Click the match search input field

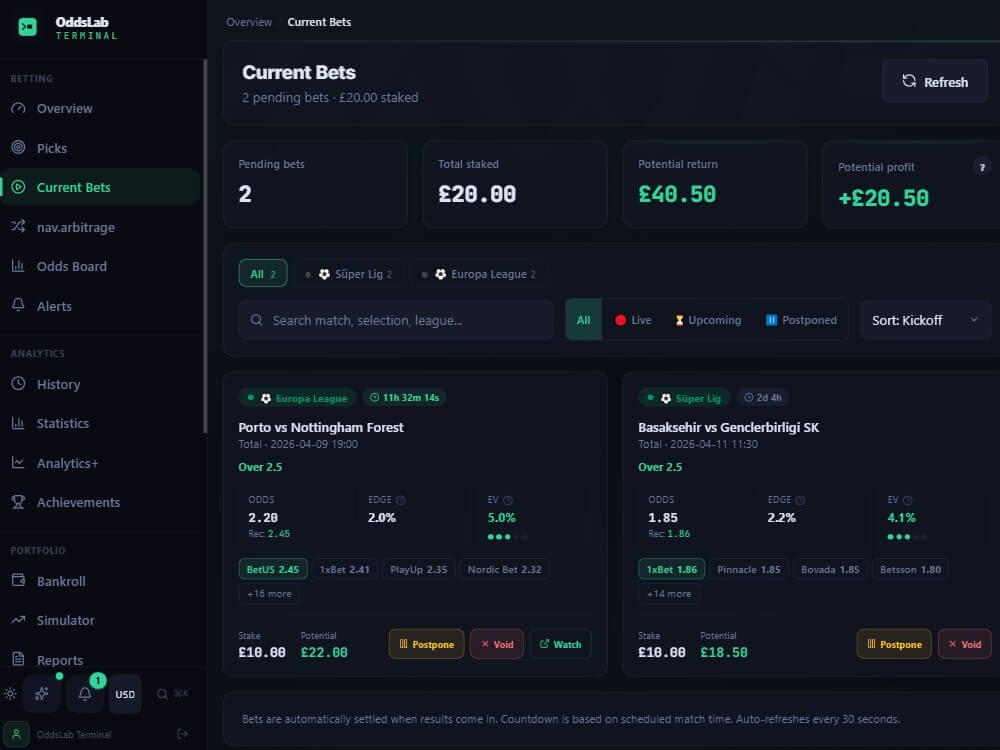tap(395, 320)
